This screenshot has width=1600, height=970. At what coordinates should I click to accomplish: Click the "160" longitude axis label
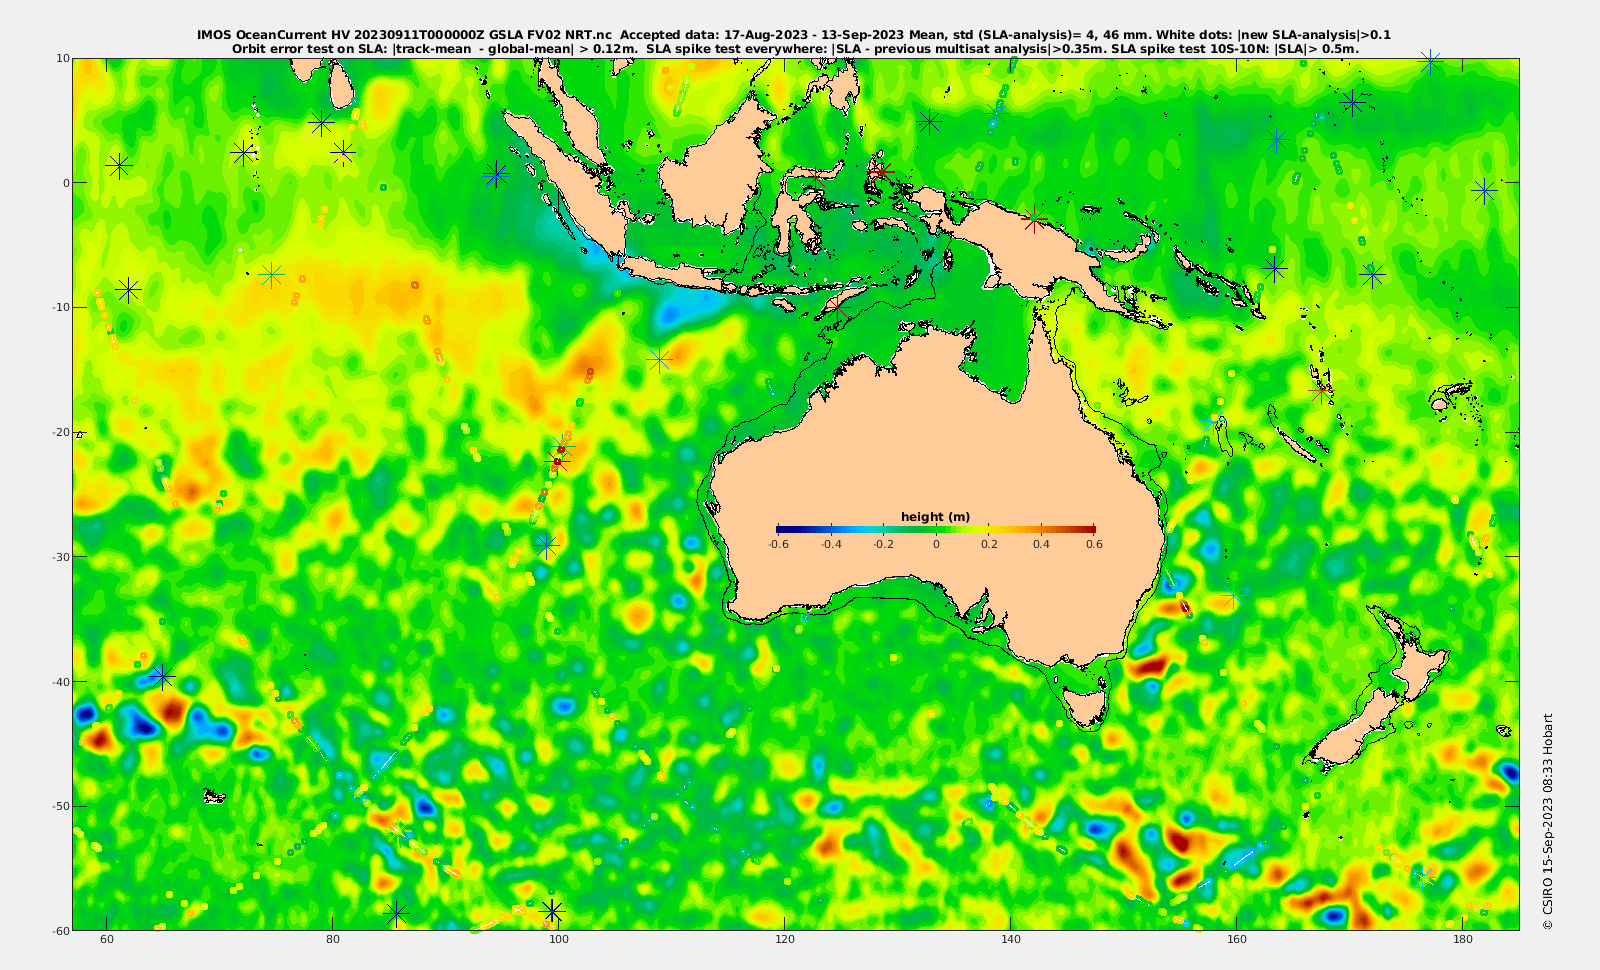click(1237, 940)
